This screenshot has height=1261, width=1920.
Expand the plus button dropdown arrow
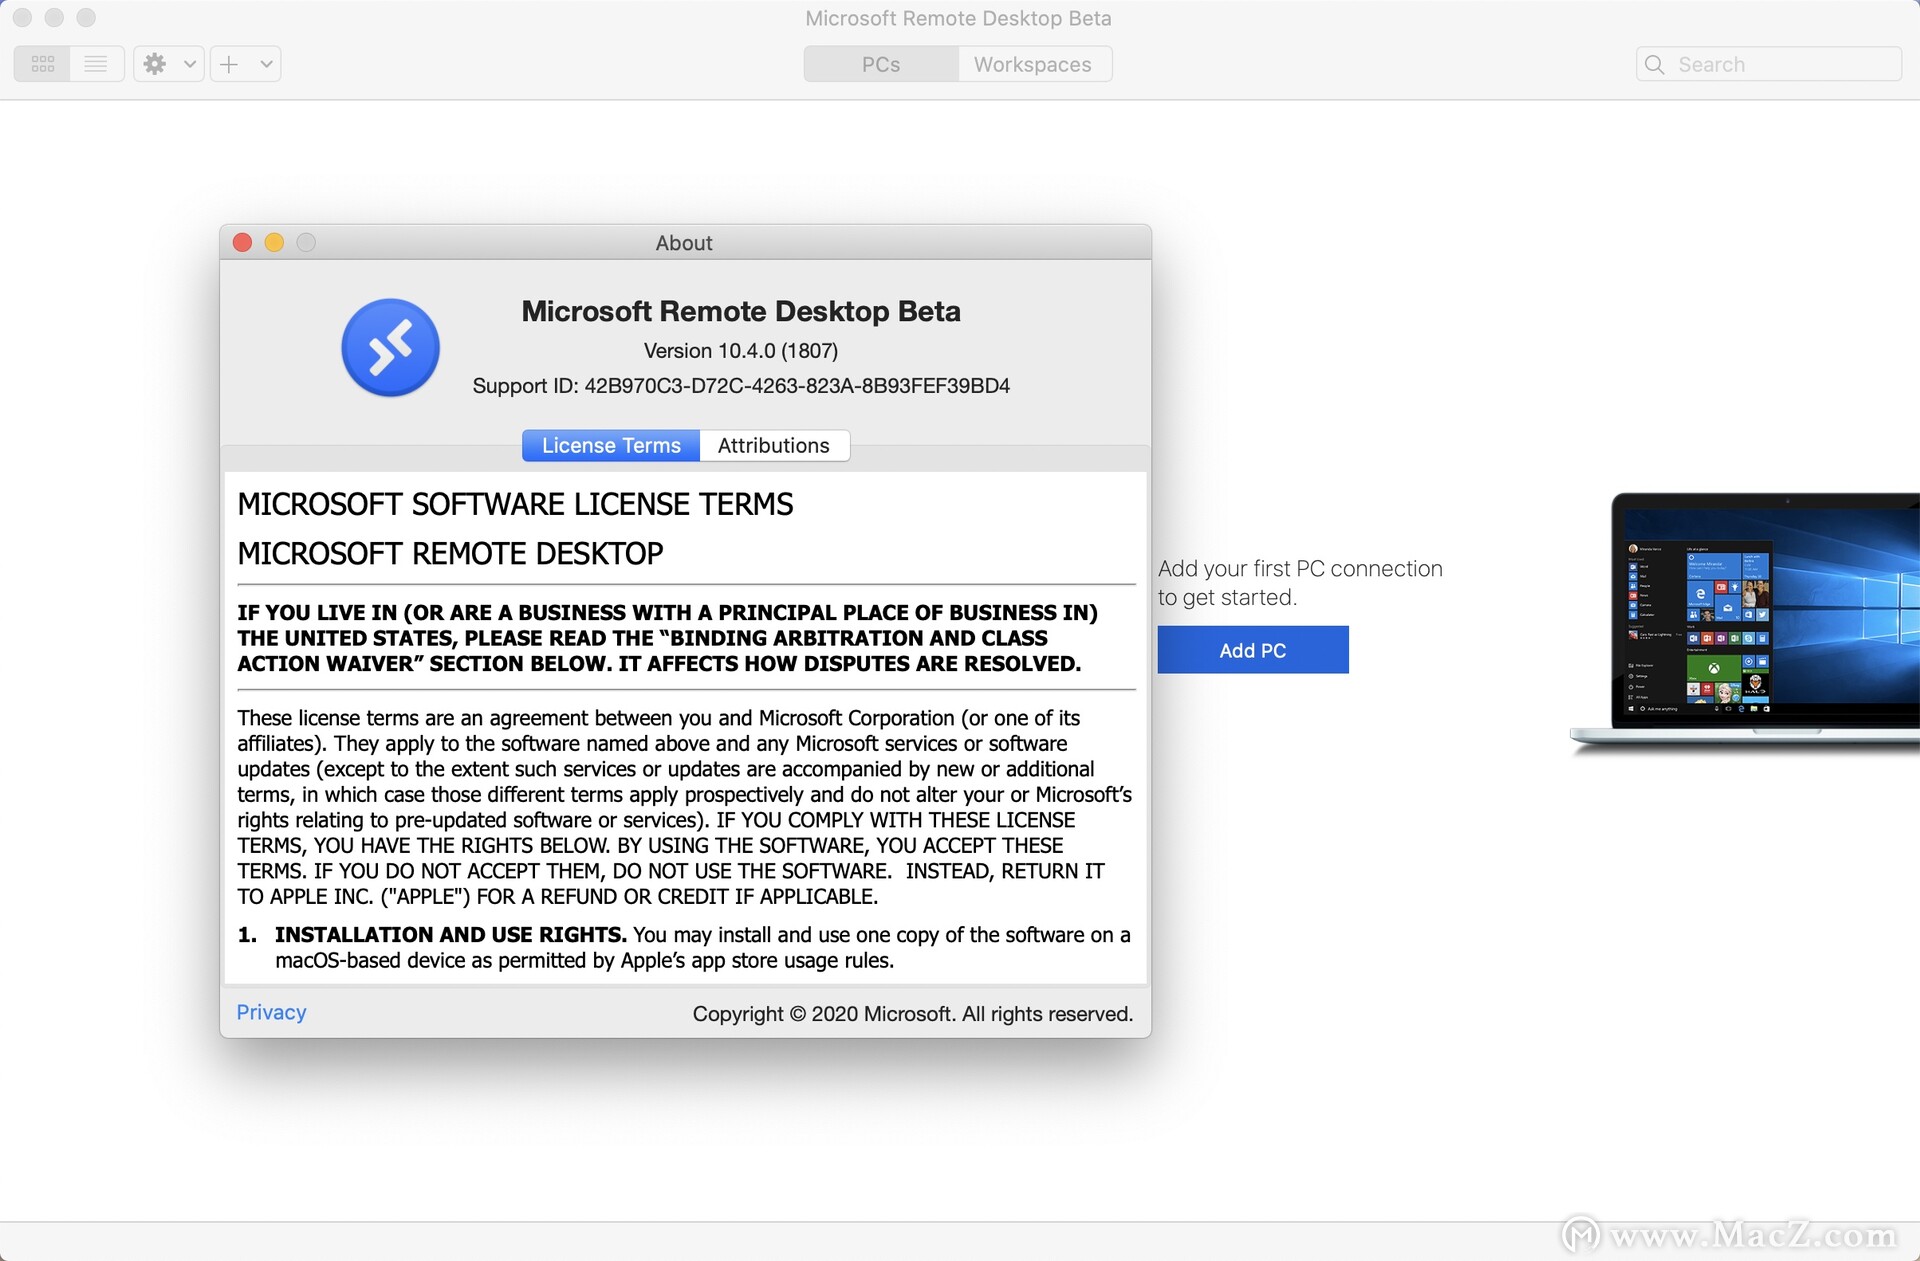point(266,64)
